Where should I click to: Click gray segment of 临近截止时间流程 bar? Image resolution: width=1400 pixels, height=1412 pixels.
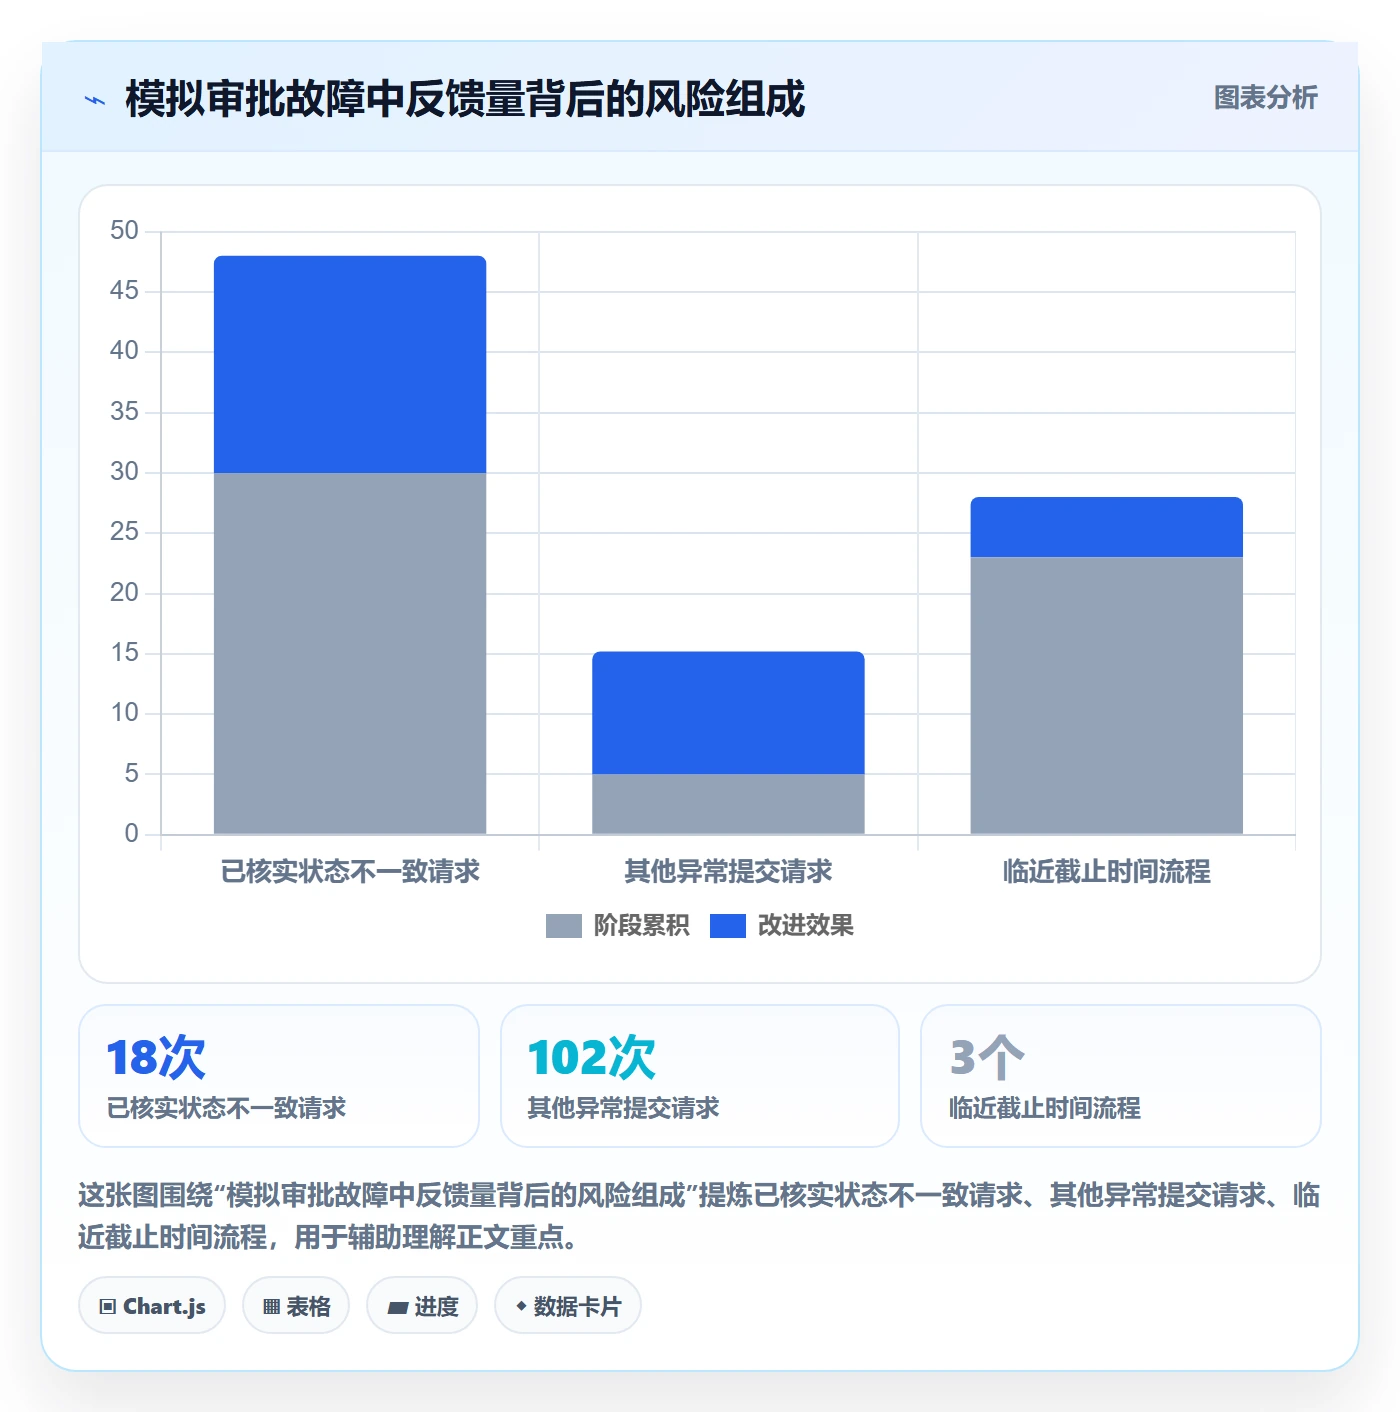1107,695
